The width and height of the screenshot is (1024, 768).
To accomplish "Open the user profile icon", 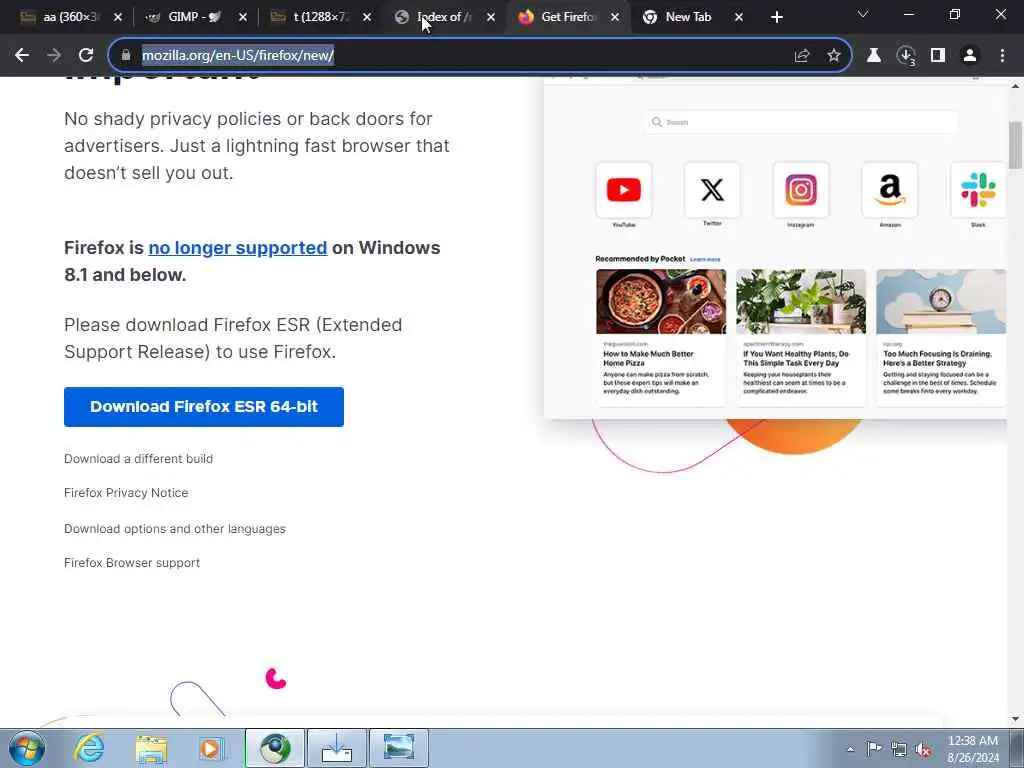I will coord(970,56).
